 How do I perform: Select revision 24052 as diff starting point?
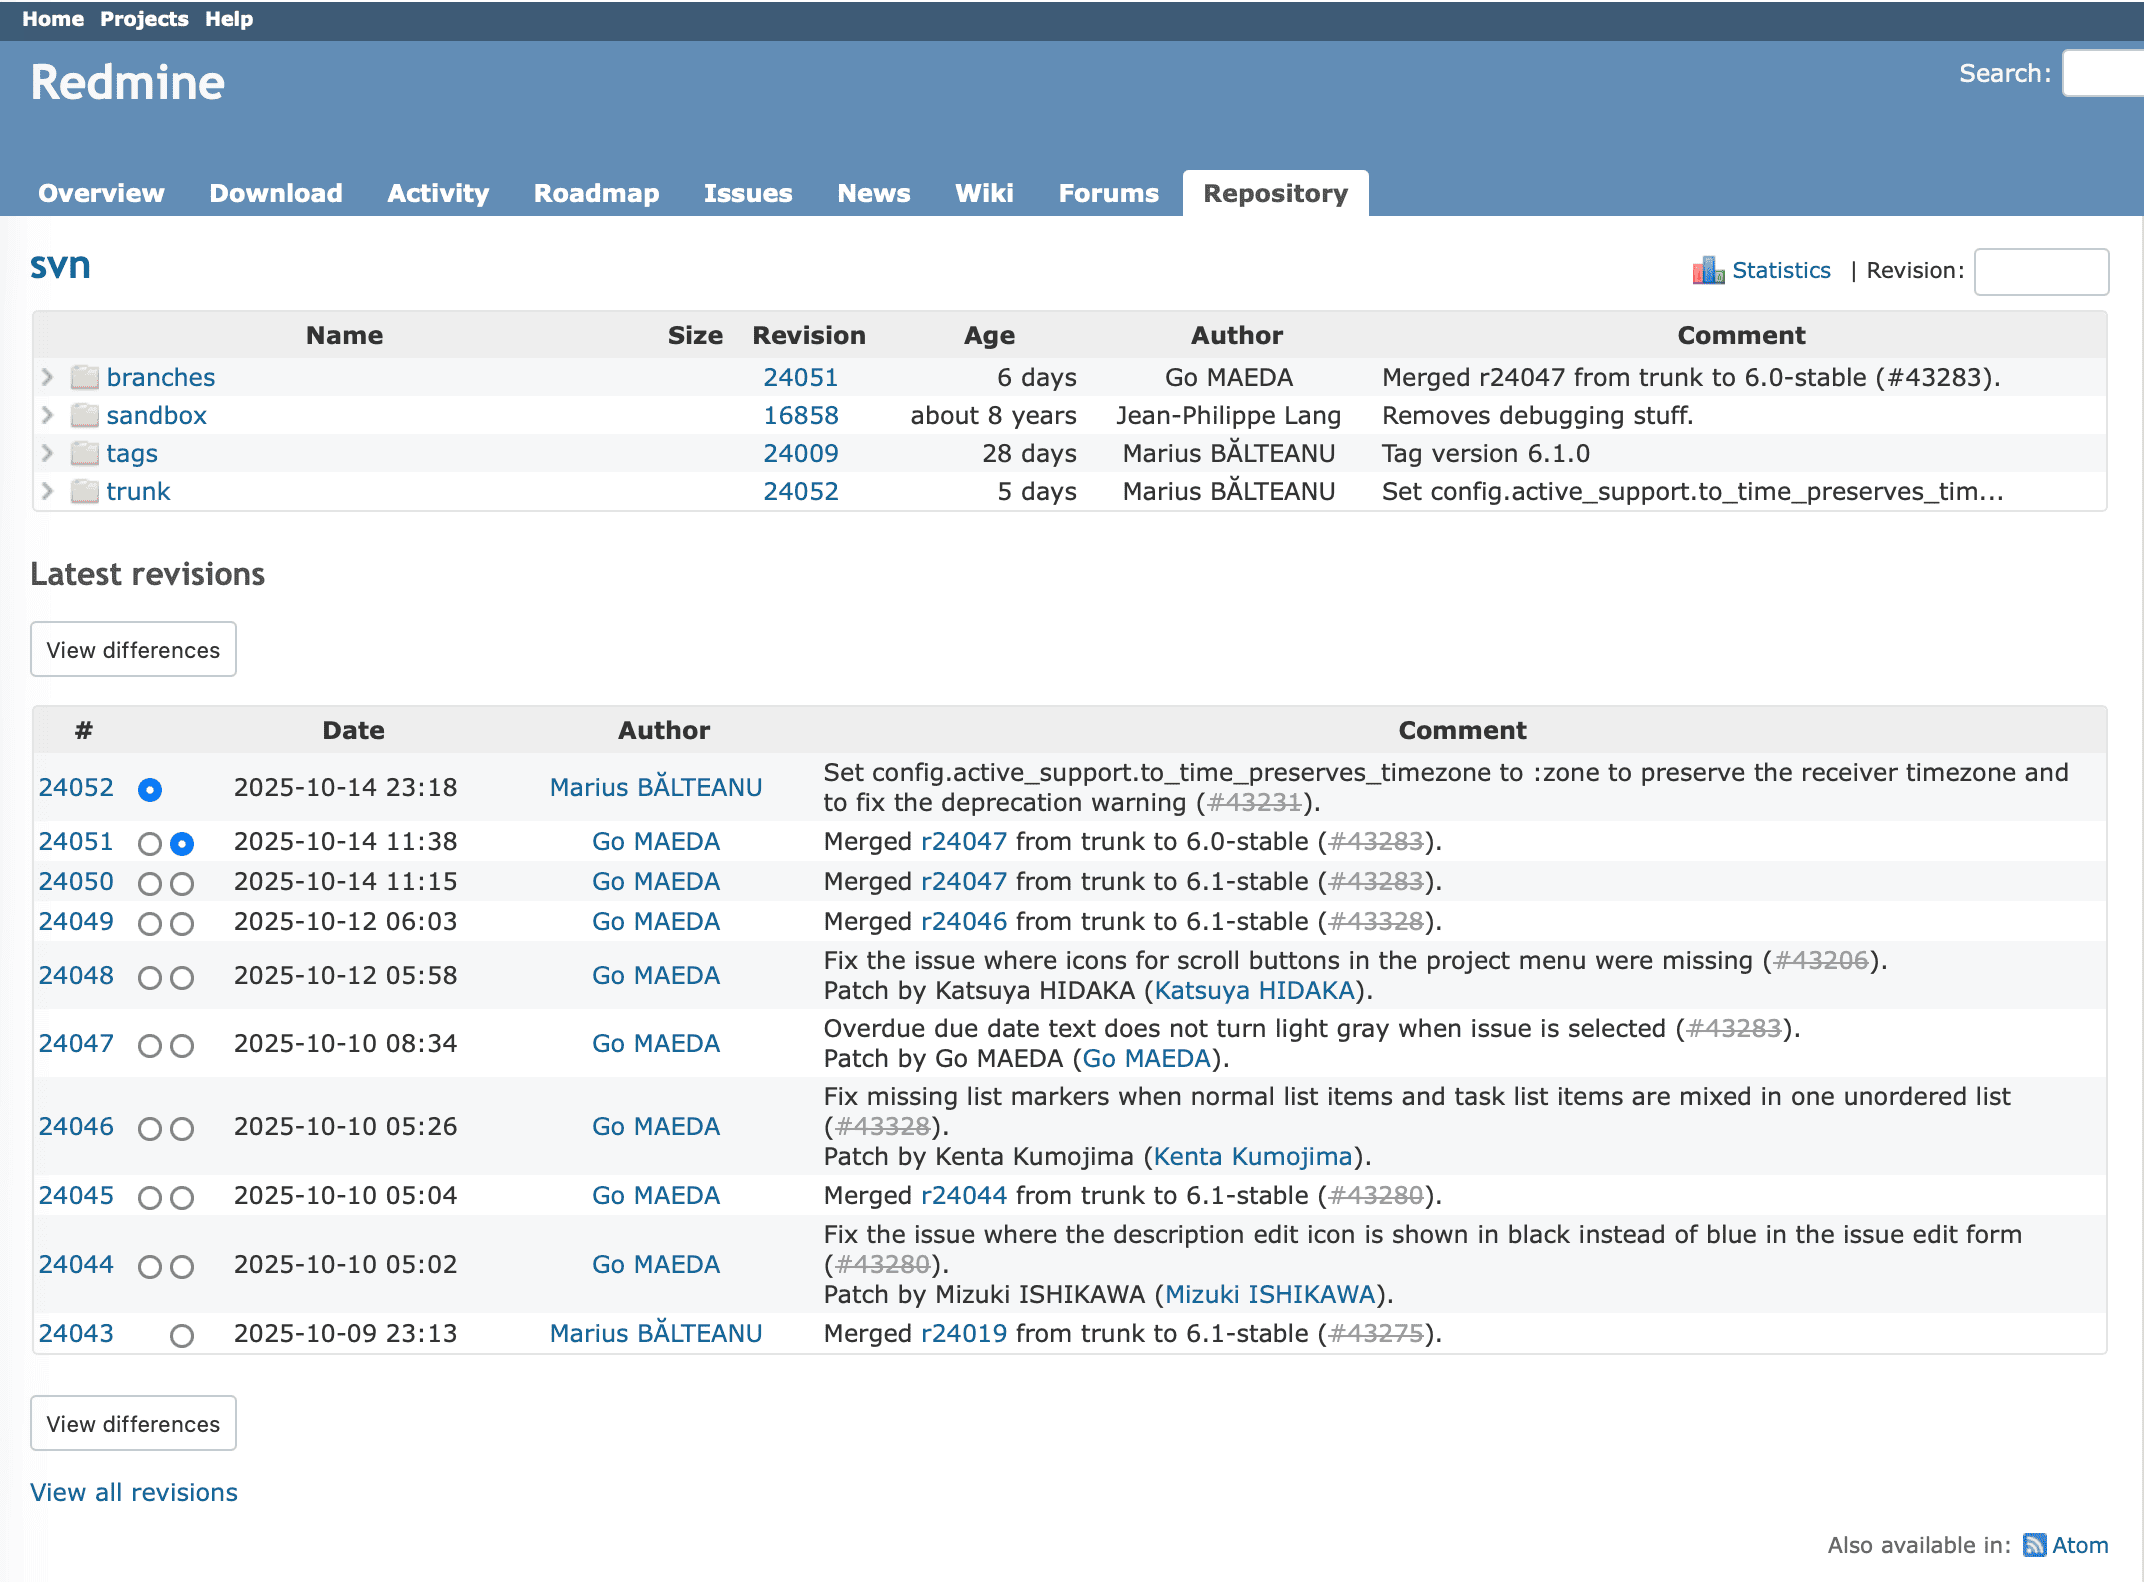(x=148, y=790)
